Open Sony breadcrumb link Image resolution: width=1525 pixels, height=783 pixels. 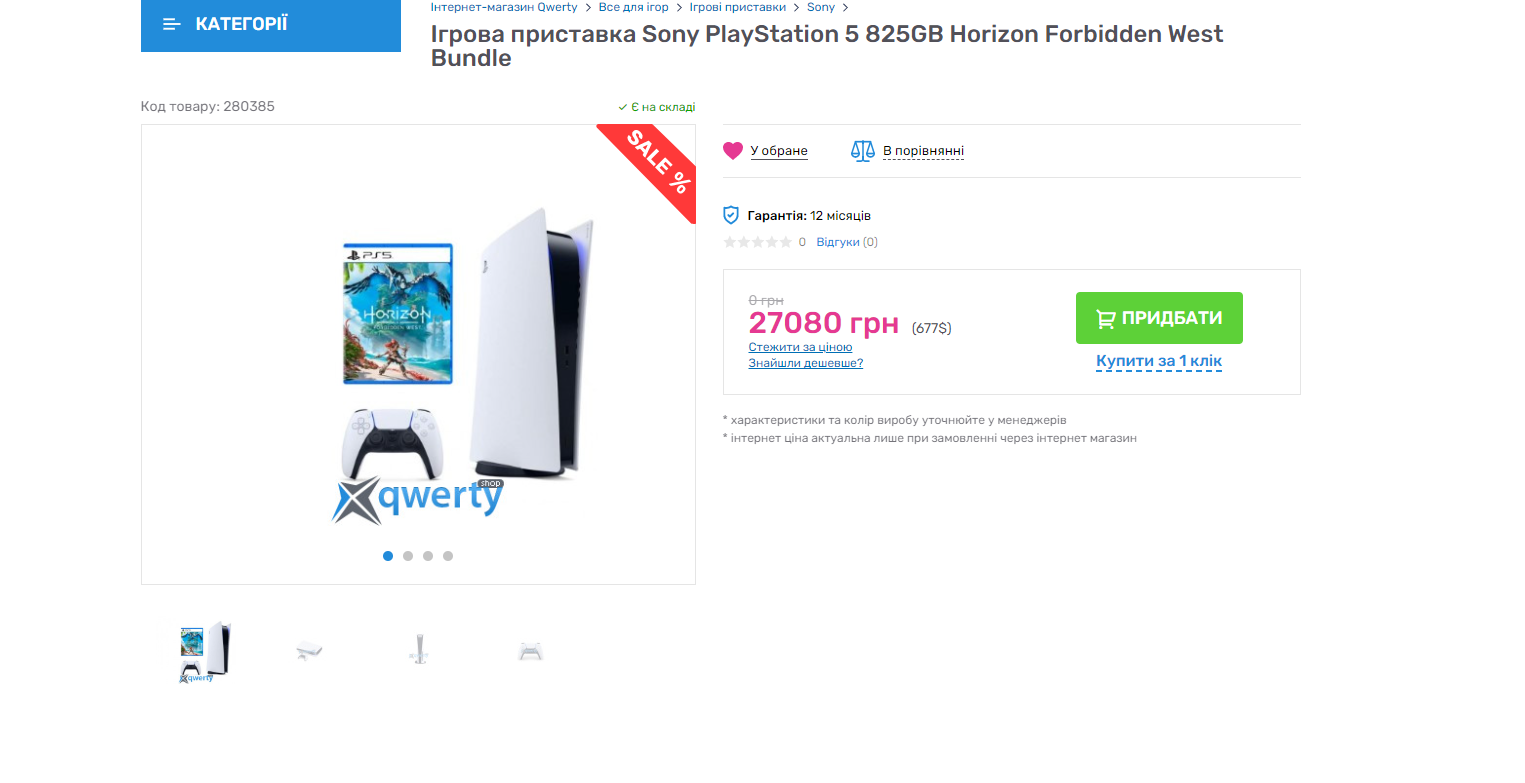[821, 7]
